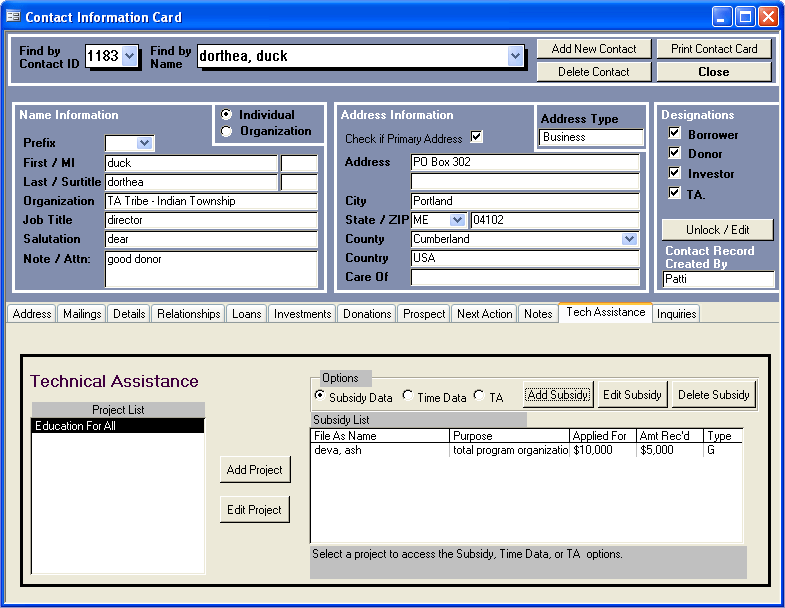Open the Prefix dropdown list
Screen dimensions: 785x608
click(x=144, y=143)
